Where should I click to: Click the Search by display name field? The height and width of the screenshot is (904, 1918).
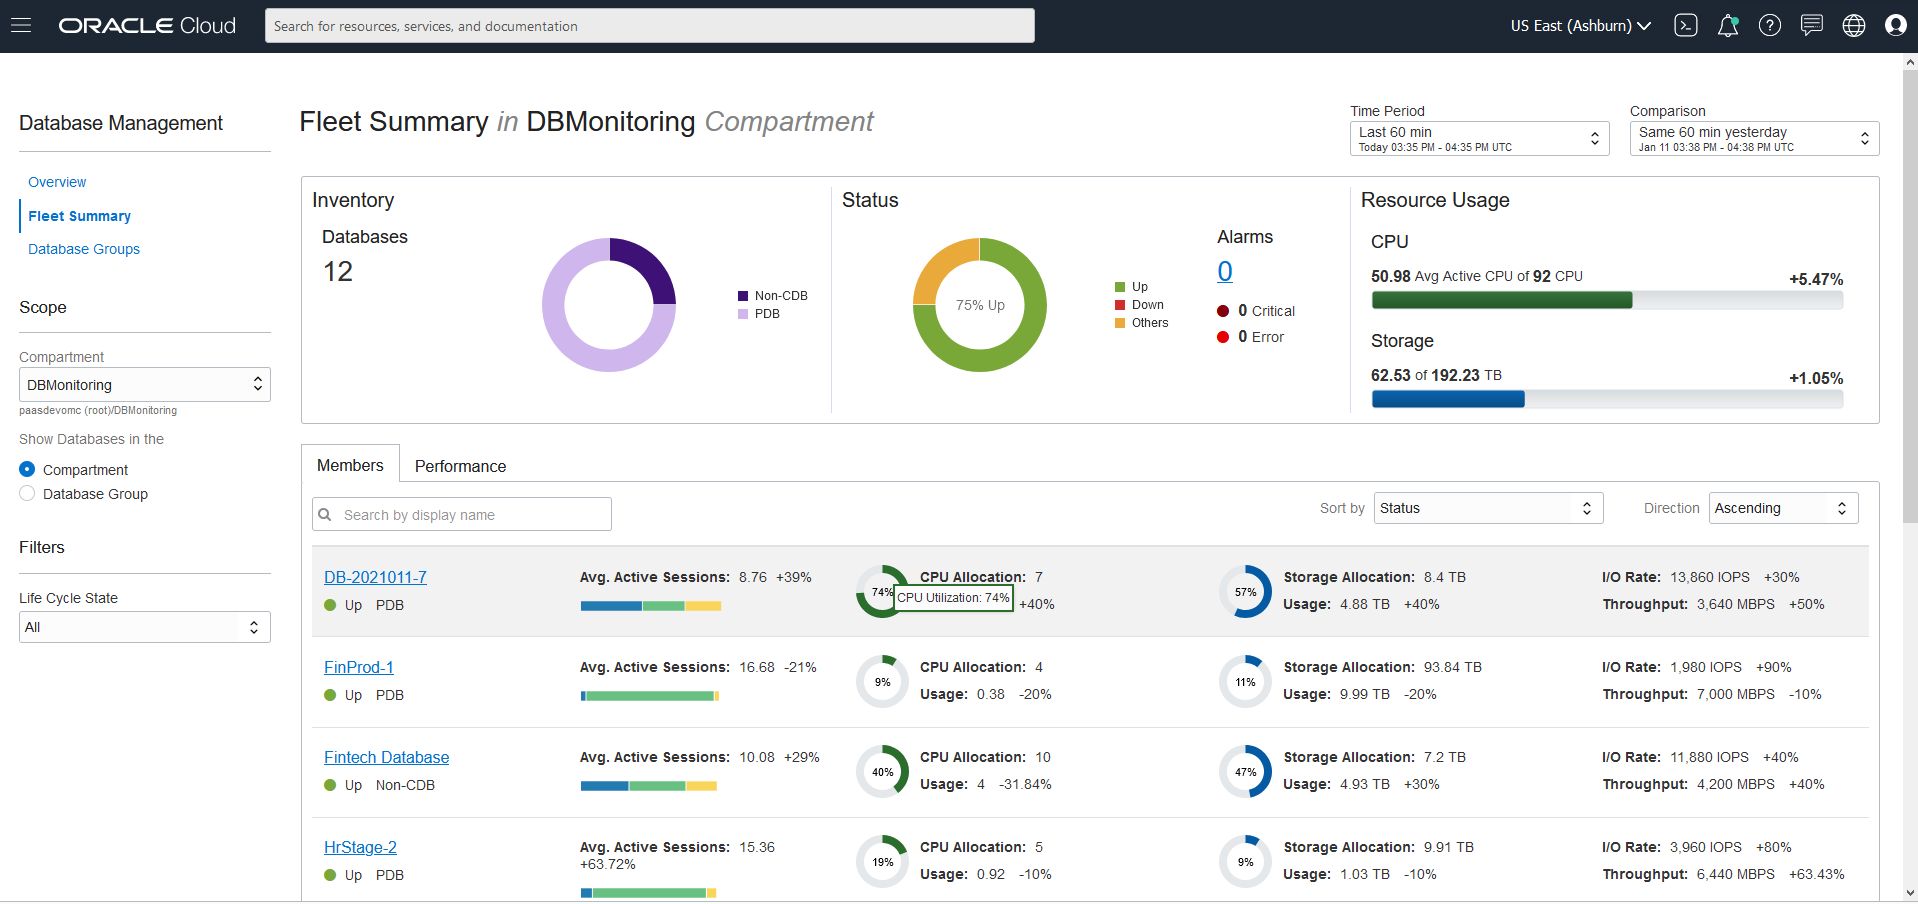[470, 515]
